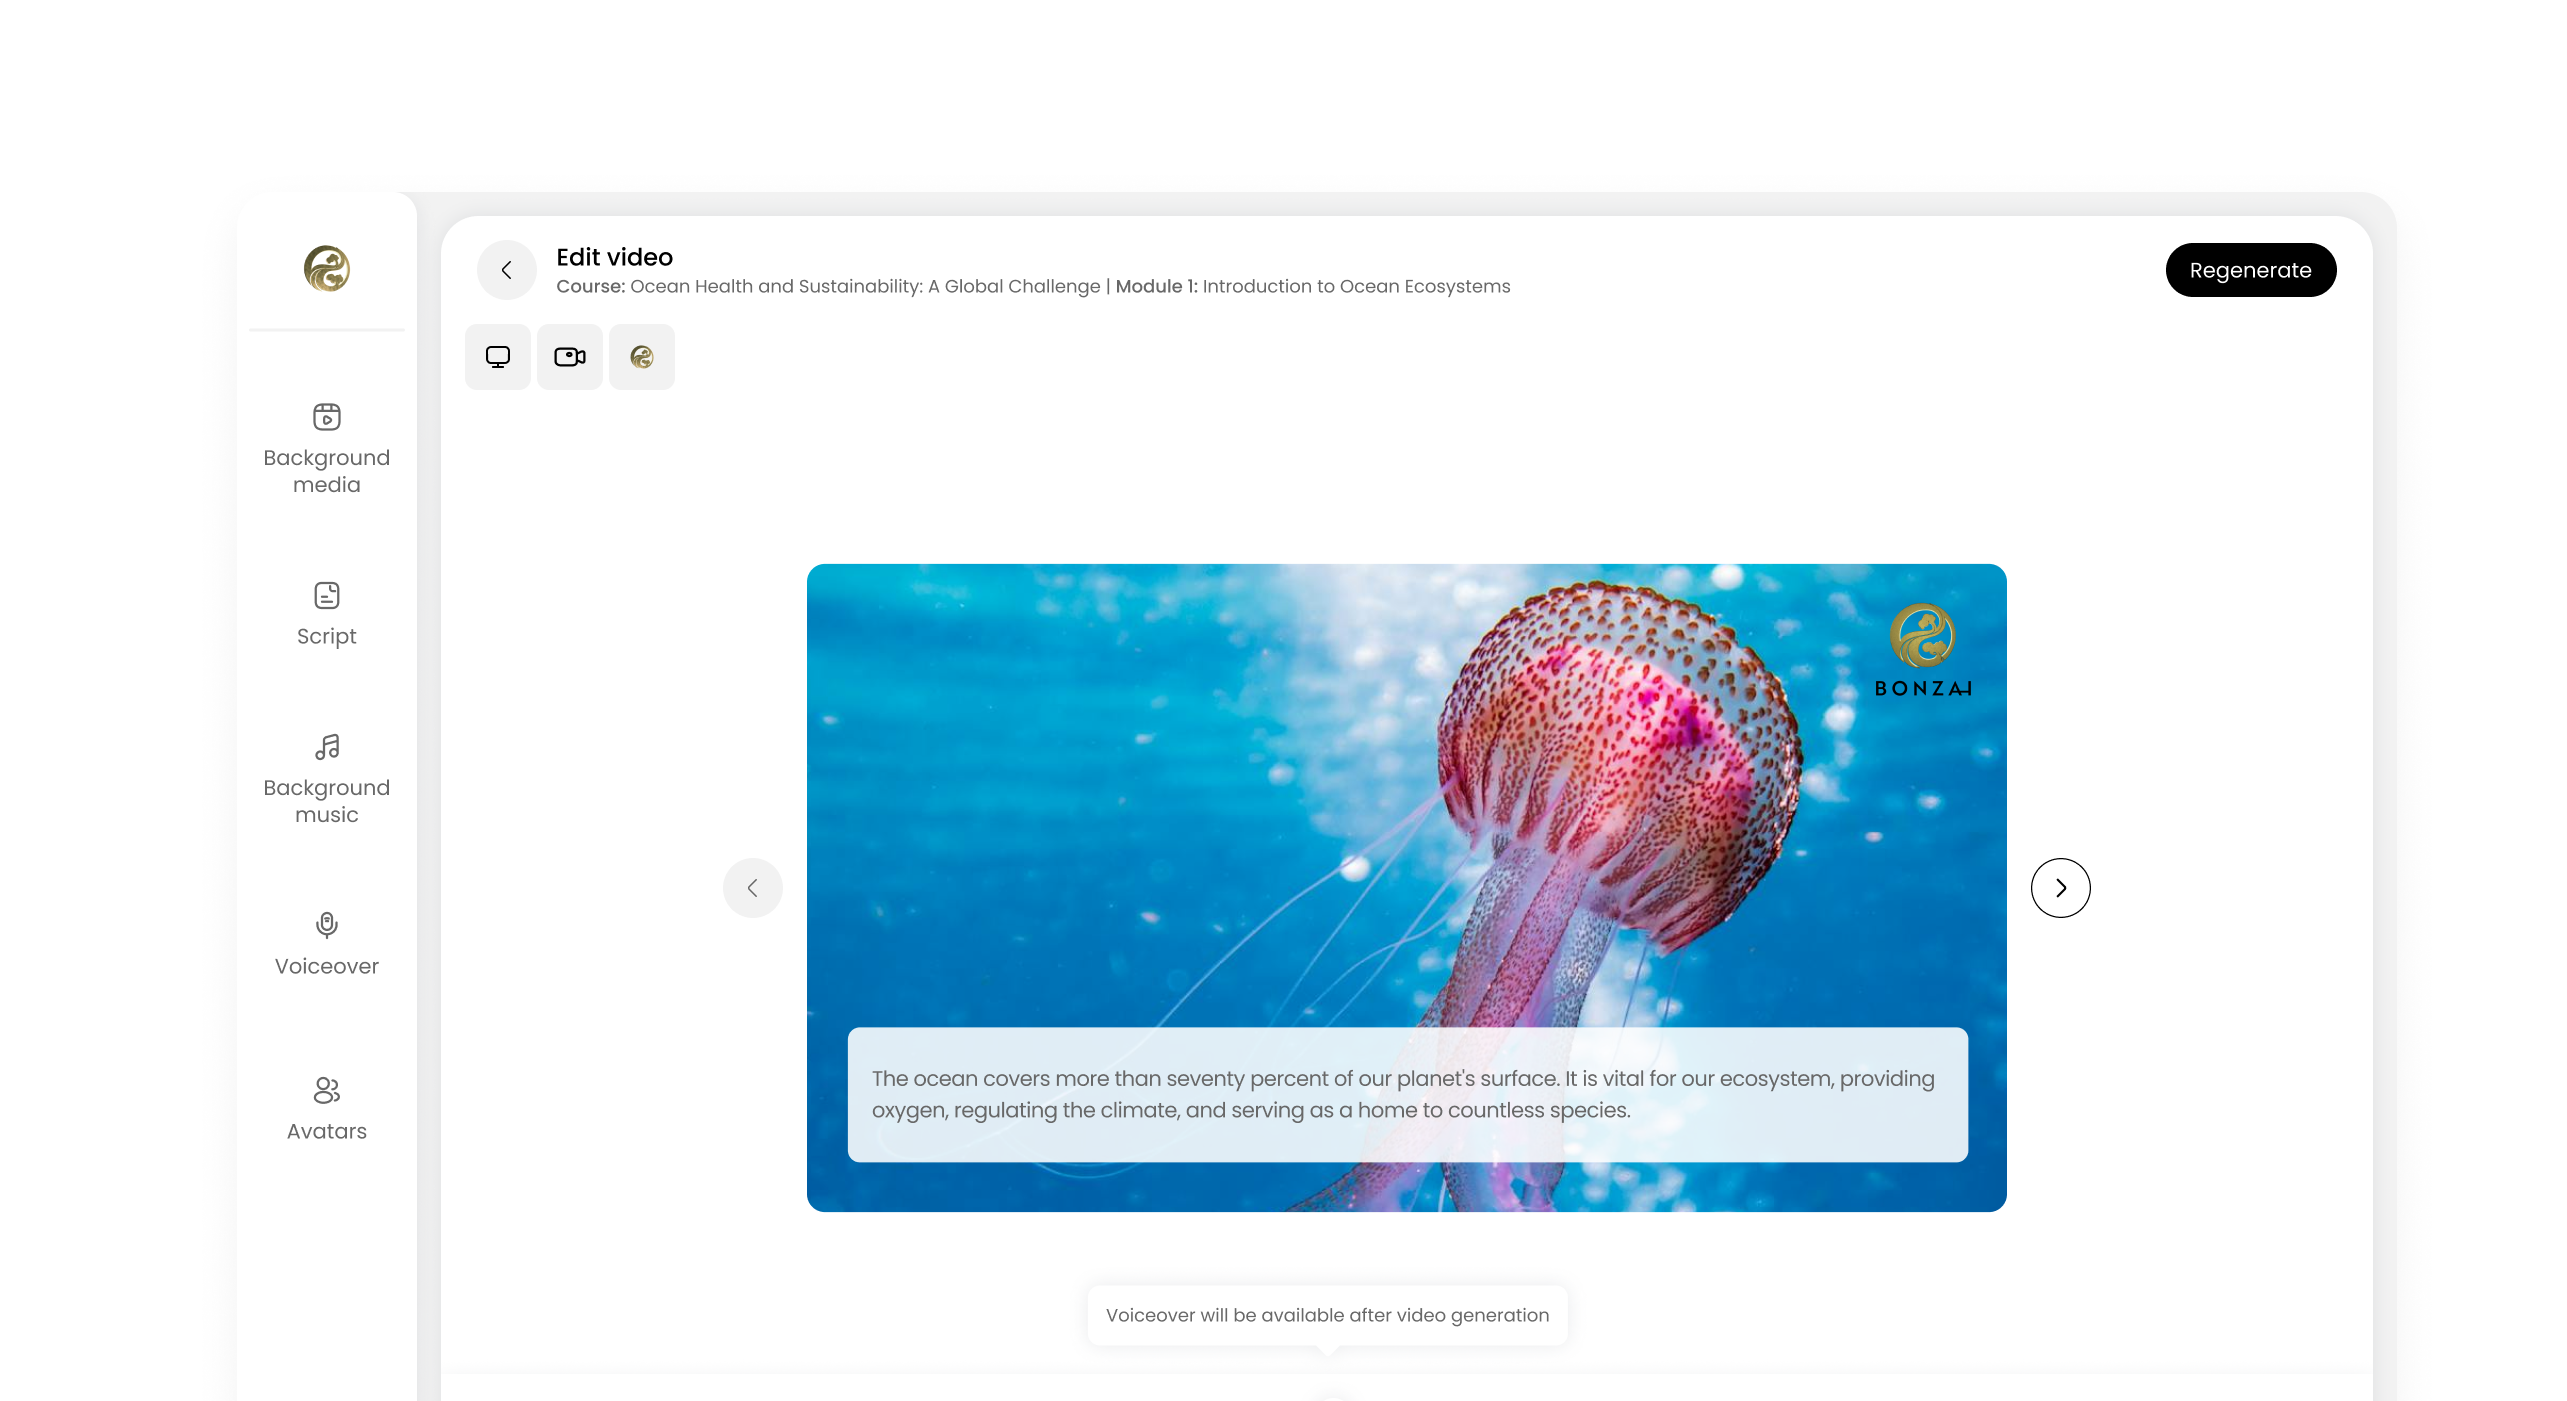The width and height of the screenshot is (2567, 1401).
Task: Open the Avatars panel
Action: (x=326, y=1109)
